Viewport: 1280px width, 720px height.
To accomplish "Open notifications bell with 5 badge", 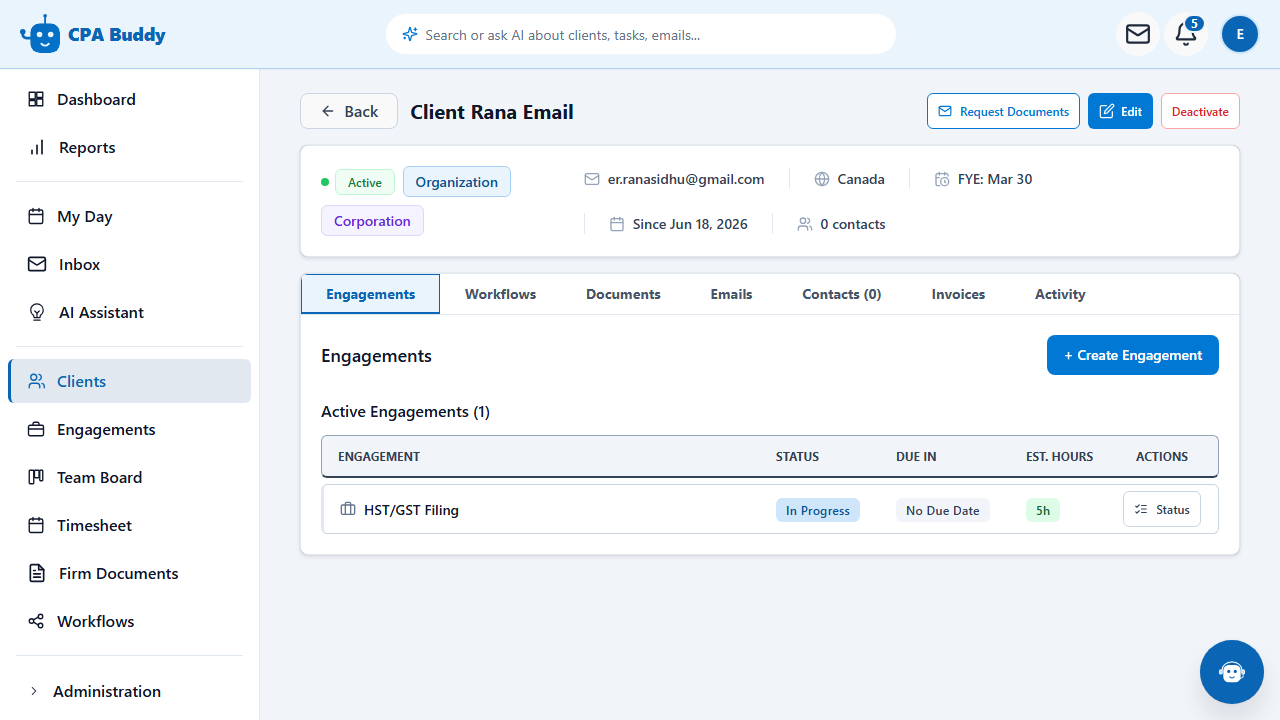I will (1186, 34).
